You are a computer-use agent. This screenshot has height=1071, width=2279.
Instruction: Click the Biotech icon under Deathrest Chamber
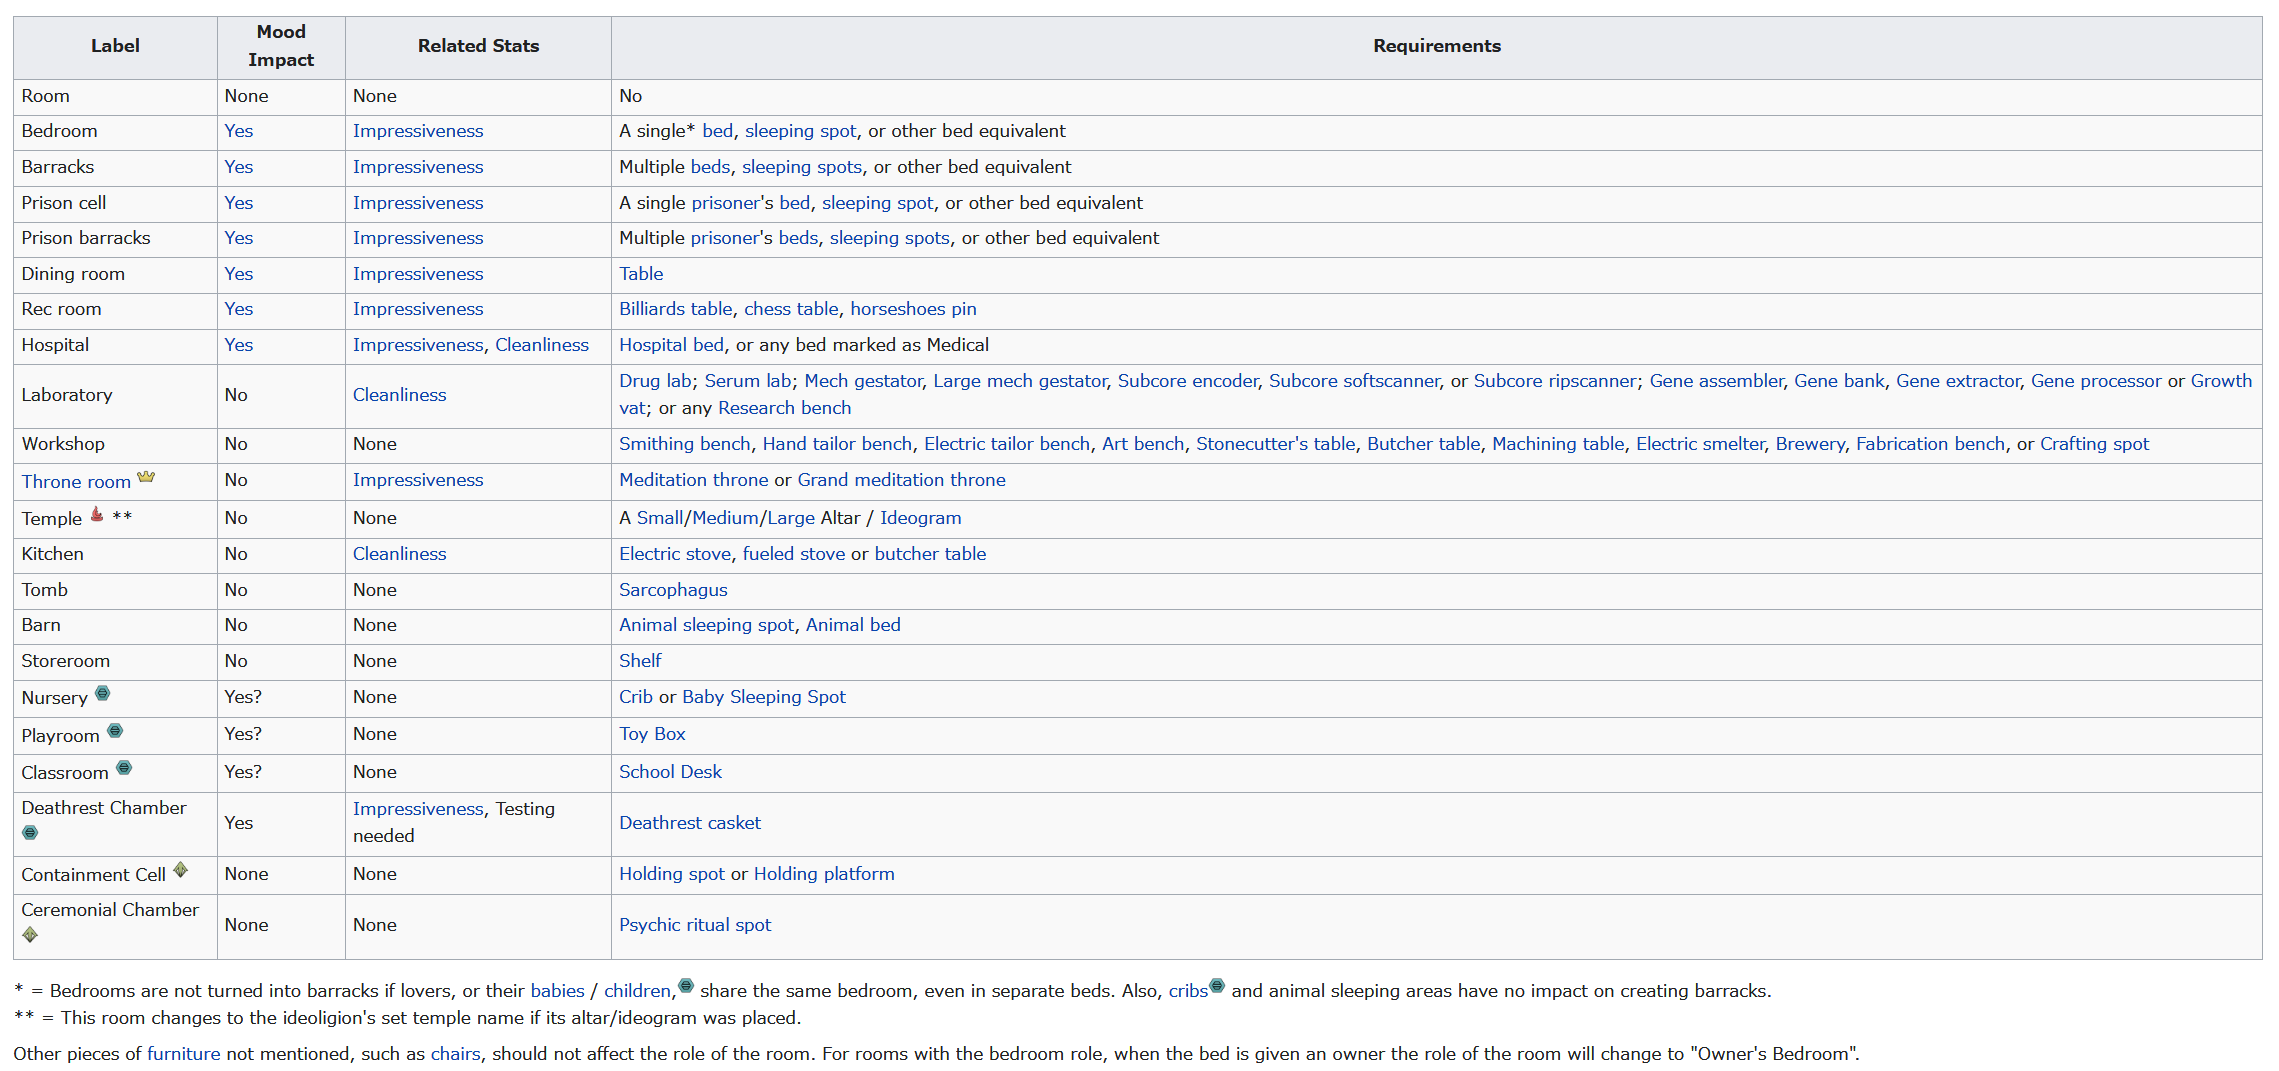(30, 833)
